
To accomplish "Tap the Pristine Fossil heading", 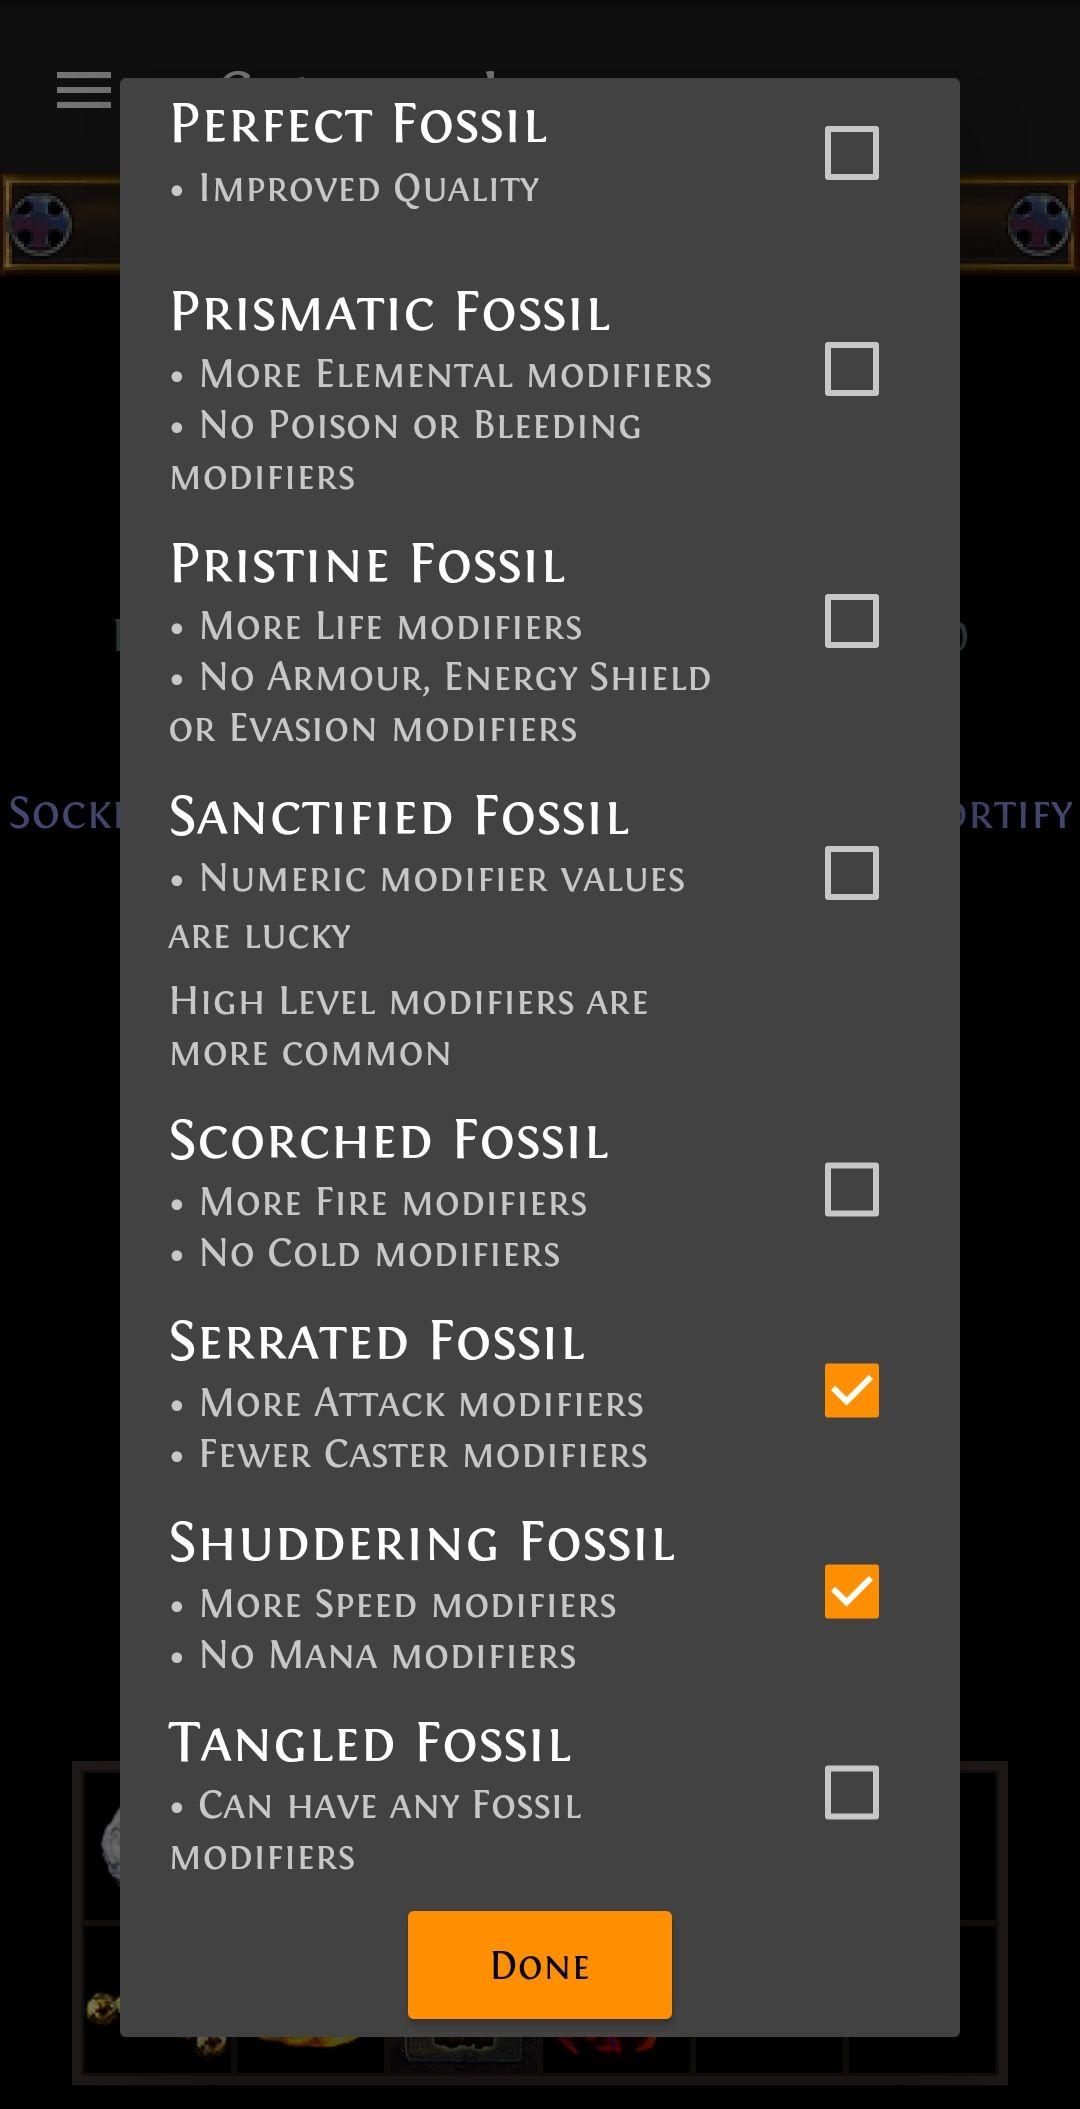I will point(368,564).
